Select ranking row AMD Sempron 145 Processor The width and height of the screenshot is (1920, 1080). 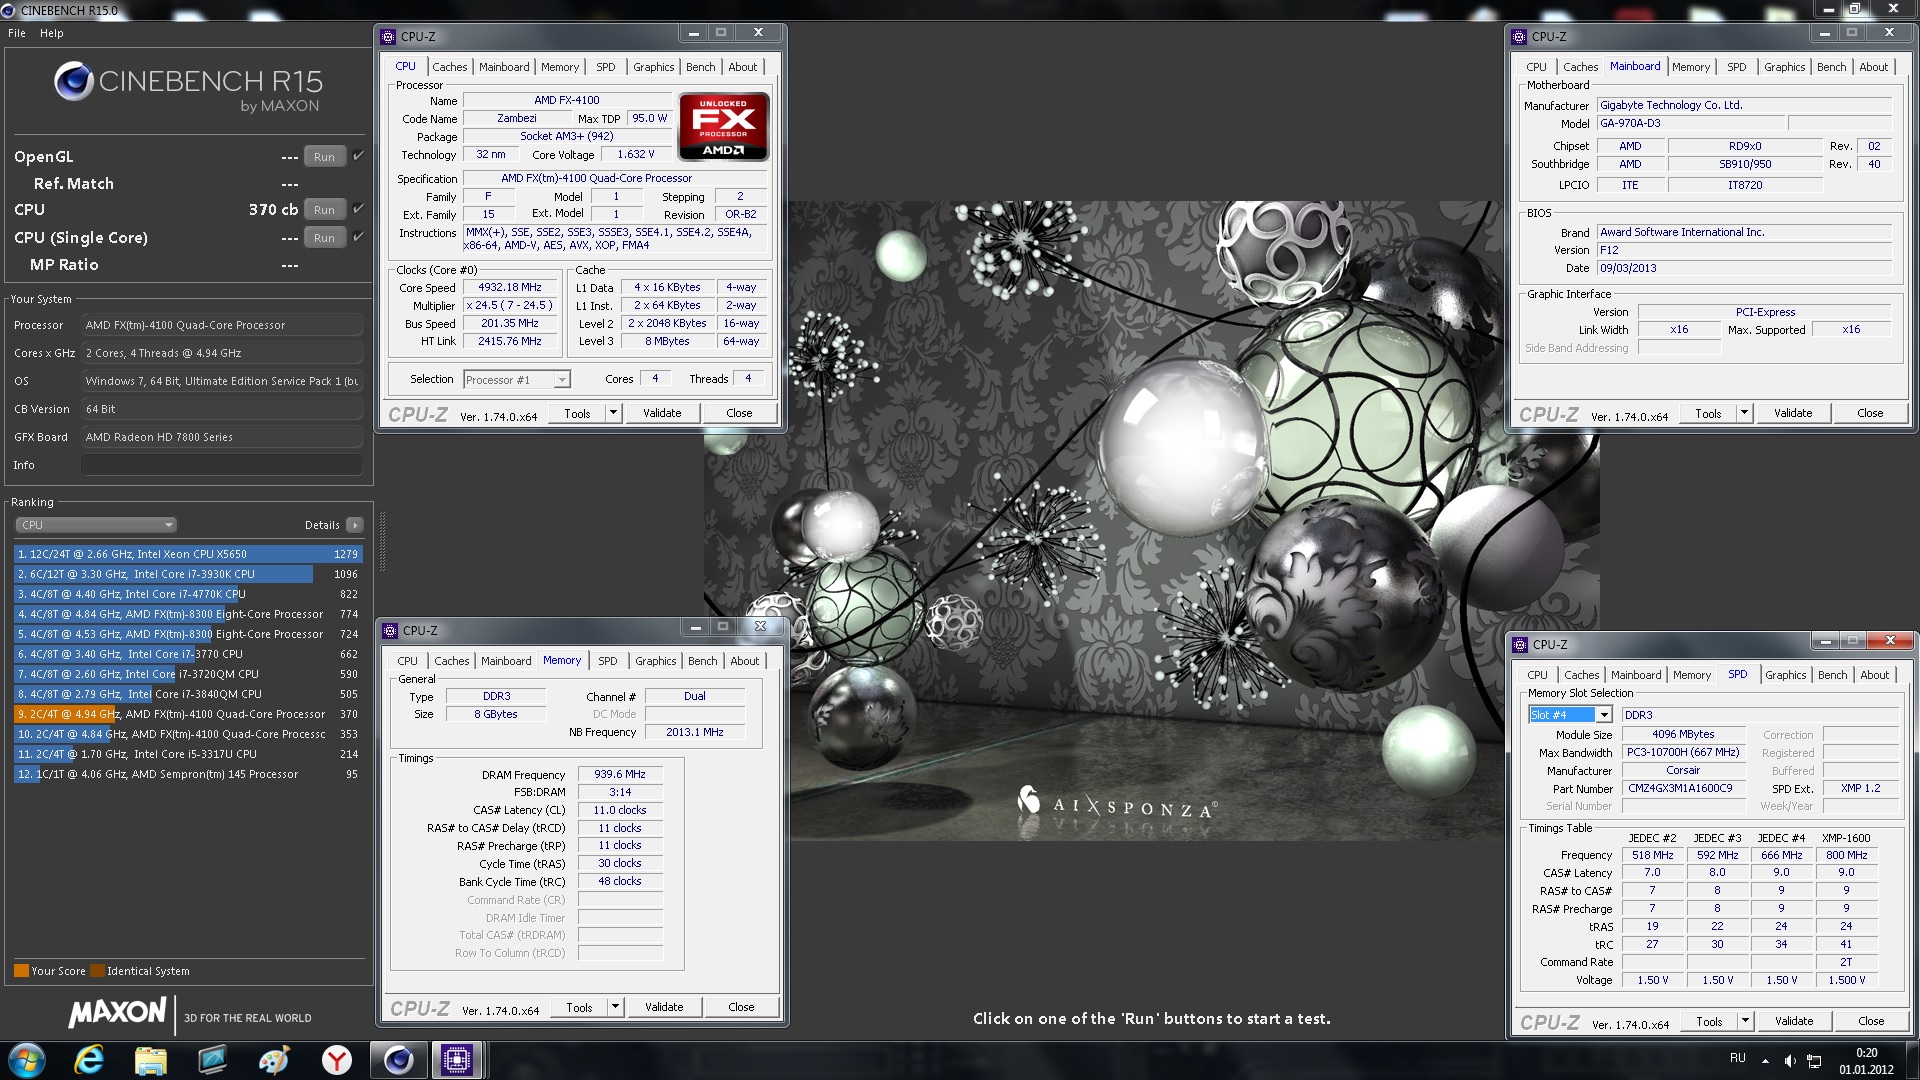(188, 774)
